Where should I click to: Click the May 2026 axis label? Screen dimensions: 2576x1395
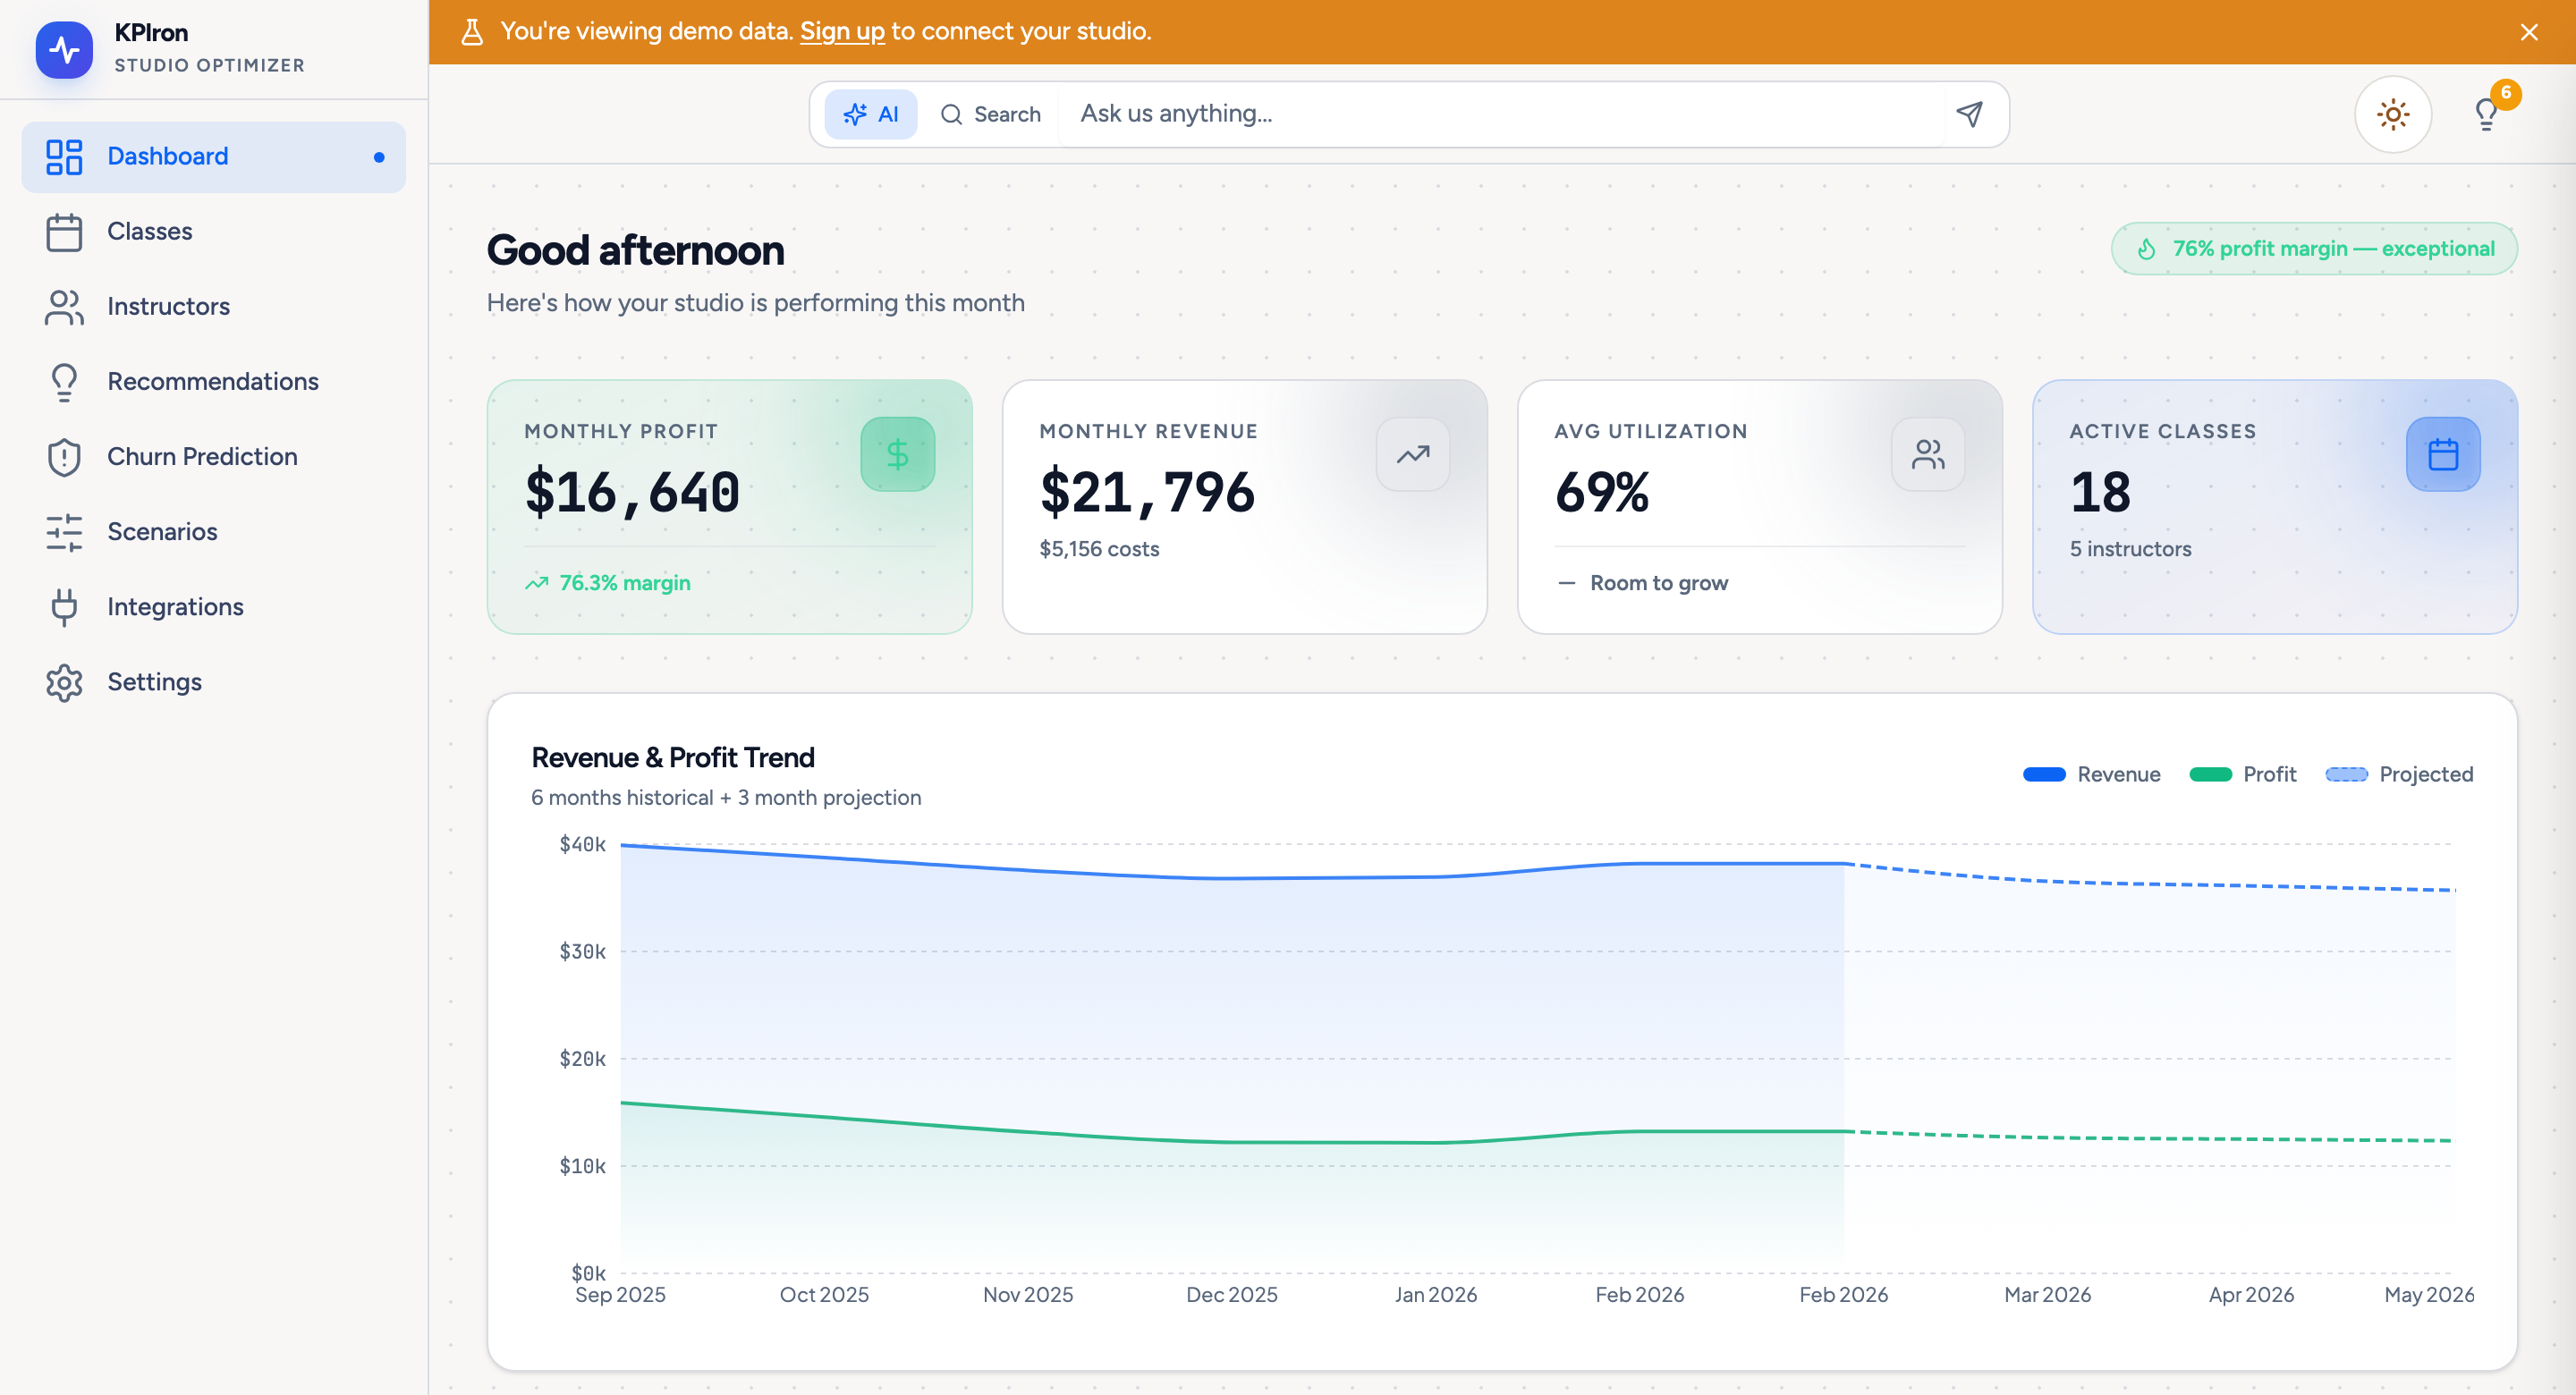pos(2428,1295)
